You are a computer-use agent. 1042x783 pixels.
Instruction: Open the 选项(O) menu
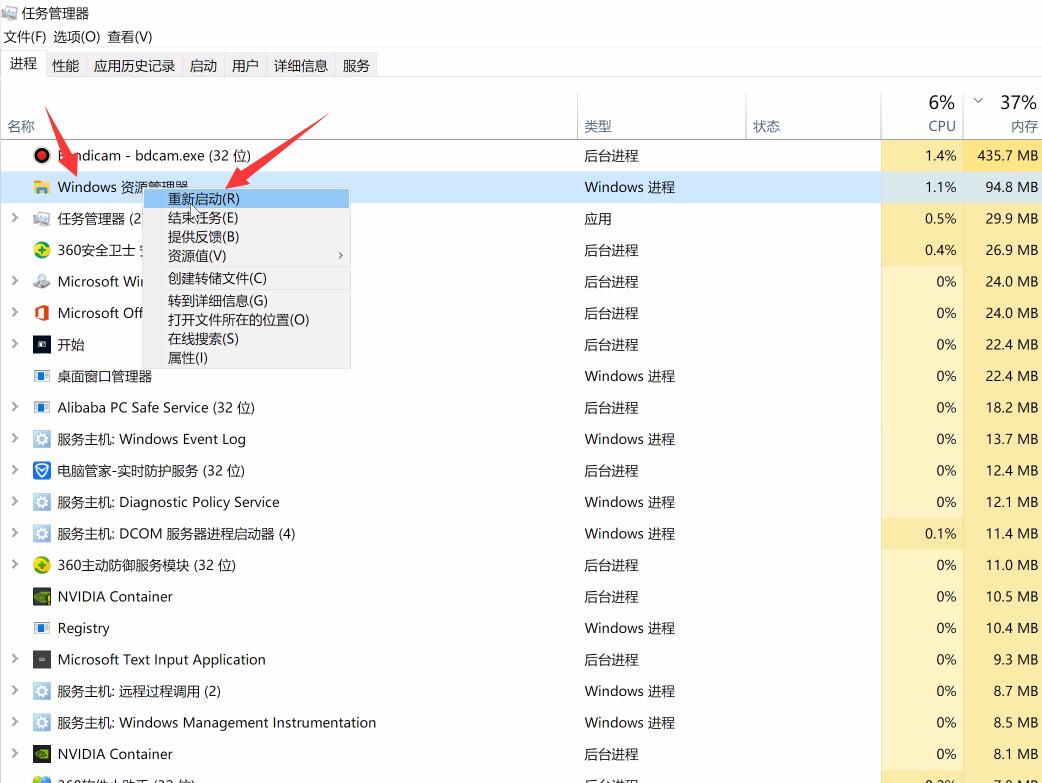tap(76, 37)
